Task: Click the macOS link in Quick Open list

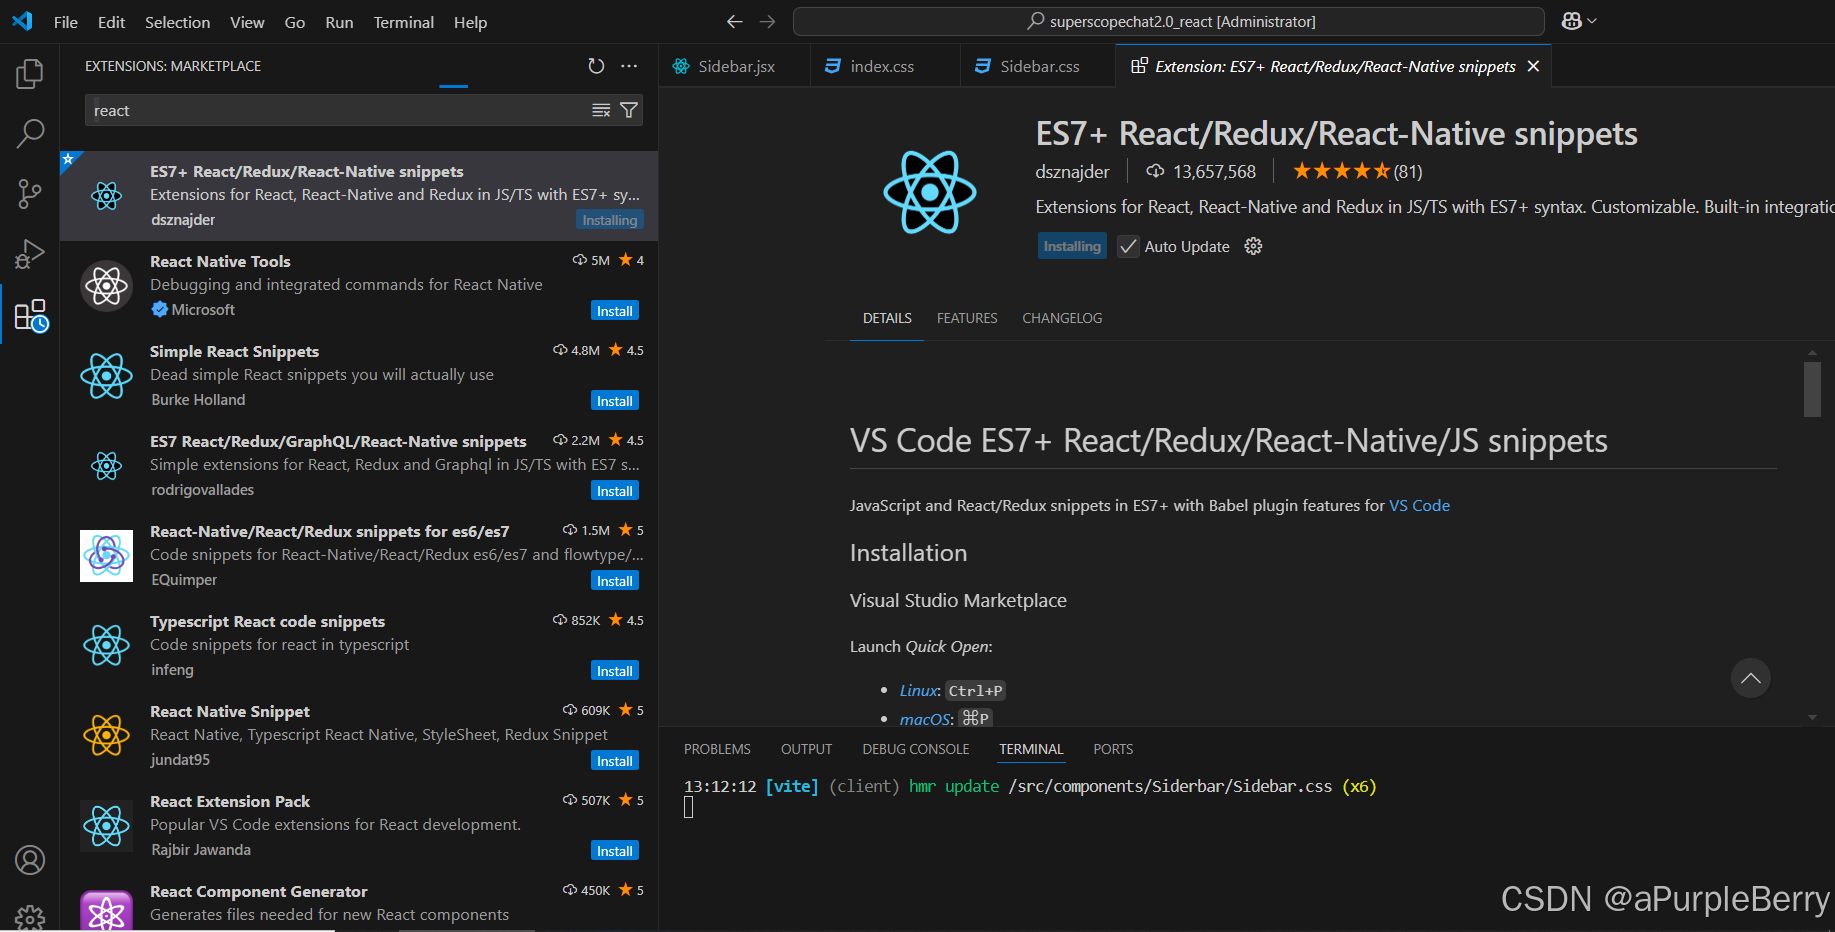Action: [925, 719]
